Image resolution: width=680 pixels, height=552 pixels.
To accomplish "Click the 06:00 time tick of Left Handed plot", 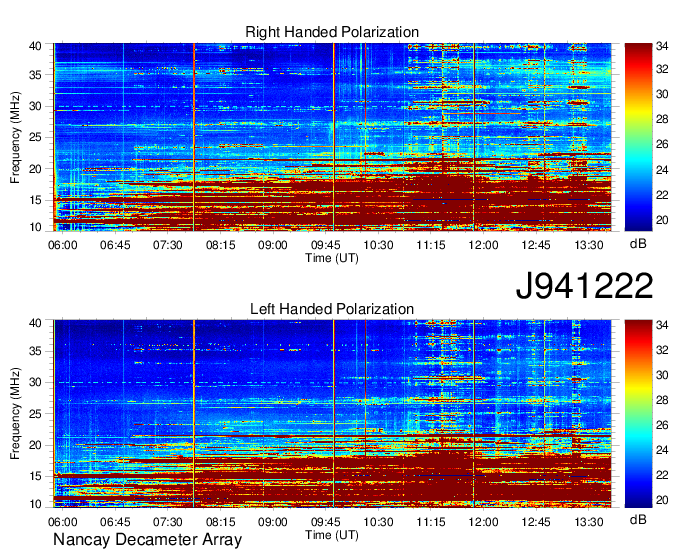I will [62, 522].
